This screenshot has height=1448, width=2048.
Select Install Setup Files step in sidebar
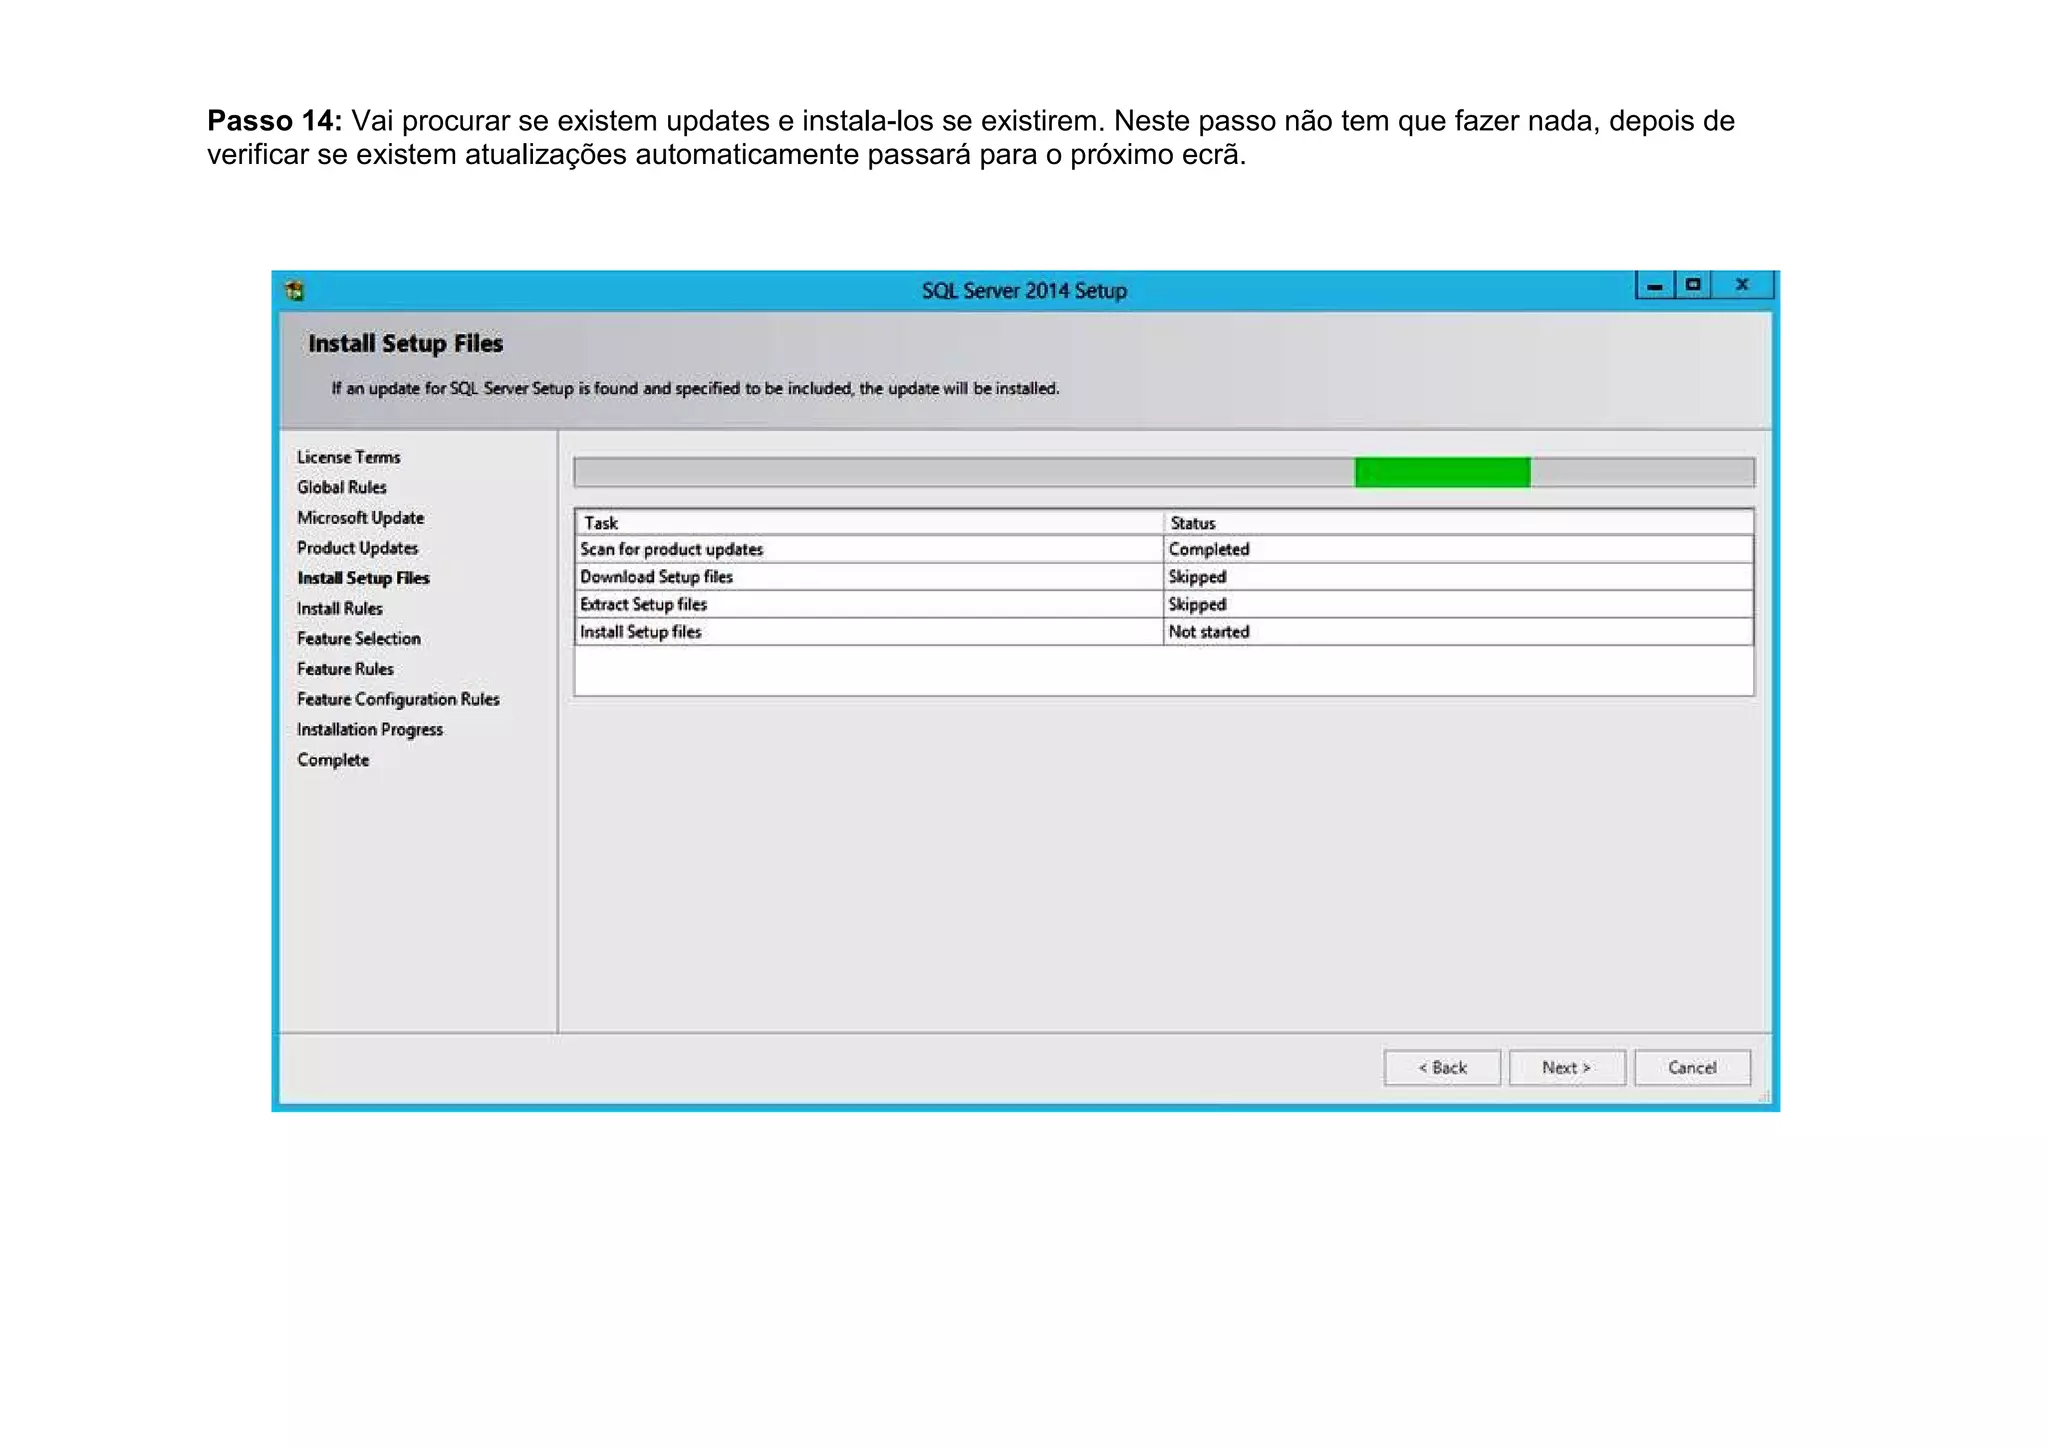coord(363,578)
